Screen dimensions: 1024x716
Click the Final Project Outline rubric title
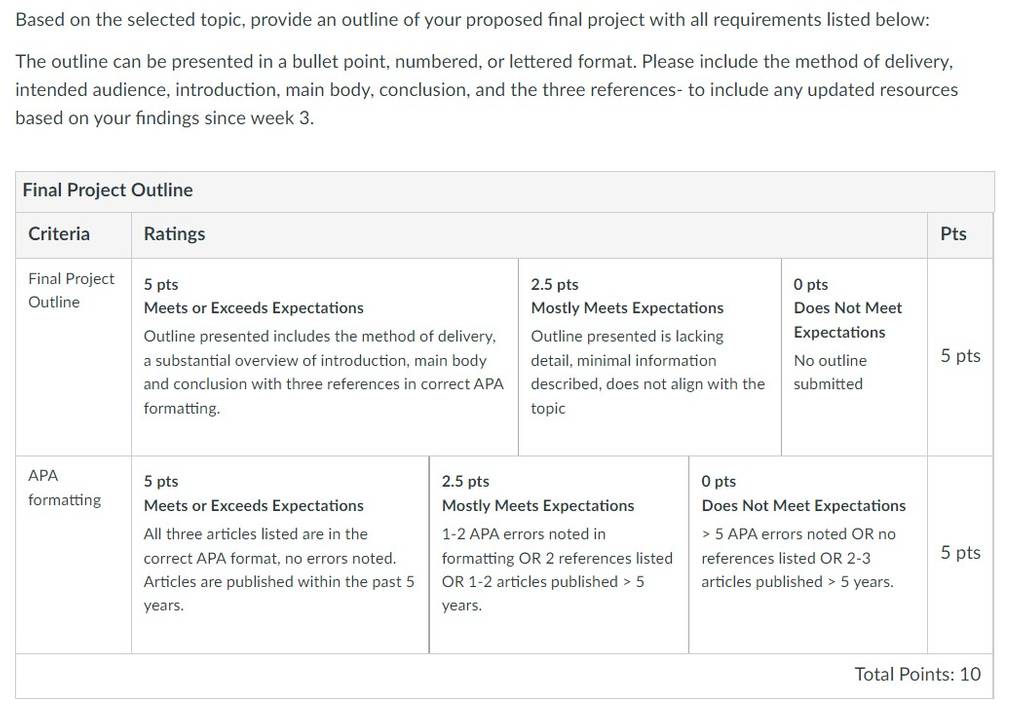tap(108, 190)
